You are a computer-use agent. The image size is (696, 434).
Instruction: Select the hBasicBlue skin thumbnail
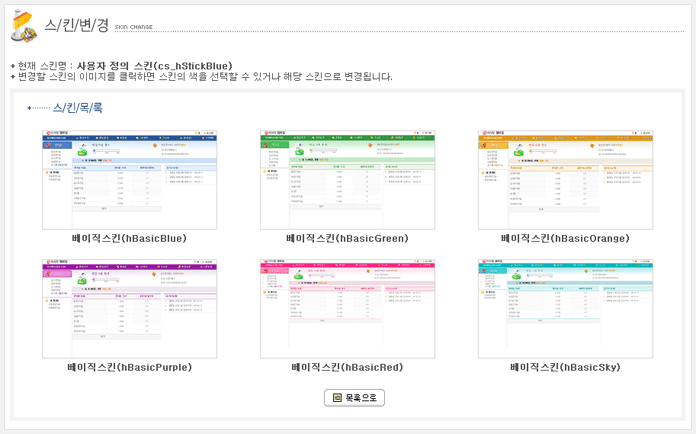point(129,179)
